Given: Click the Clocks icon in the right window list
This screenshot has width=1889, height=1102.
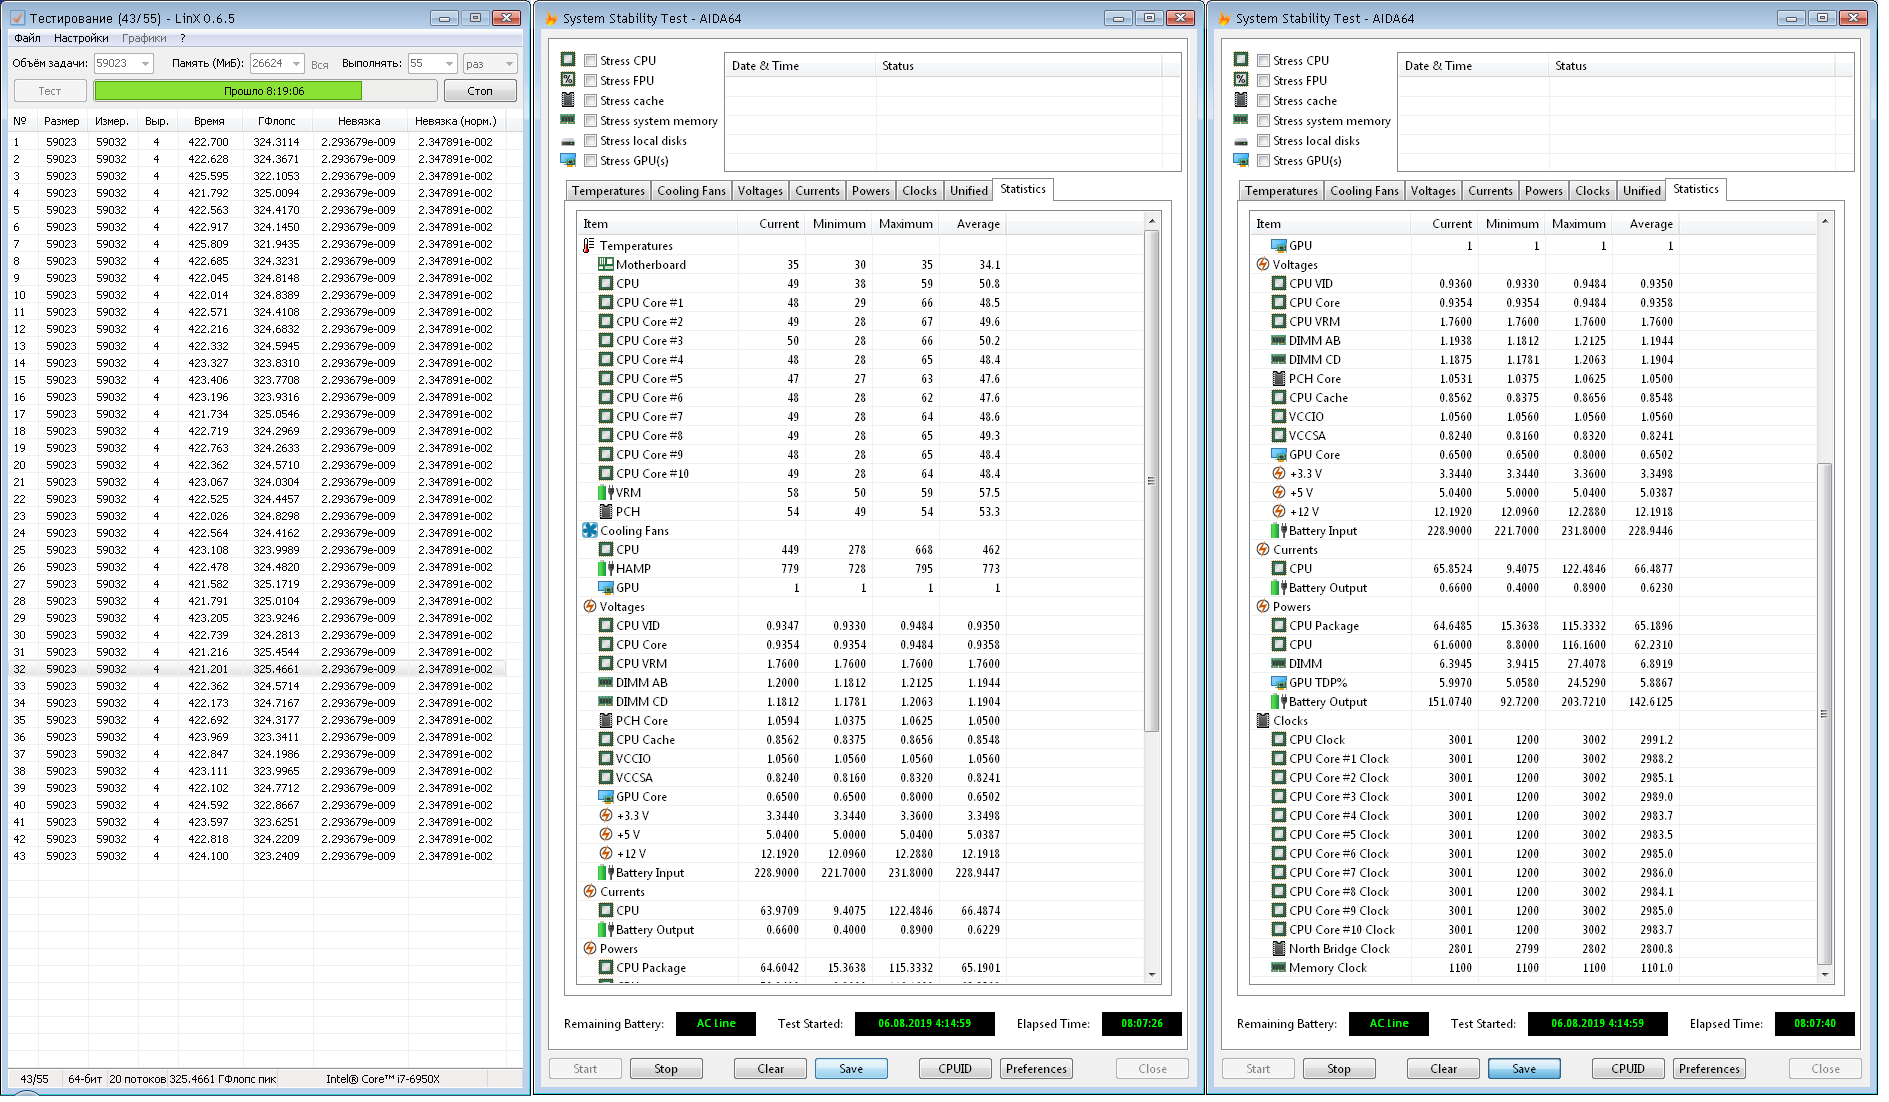Looking at the screenshot, I should coord(1262,721).
